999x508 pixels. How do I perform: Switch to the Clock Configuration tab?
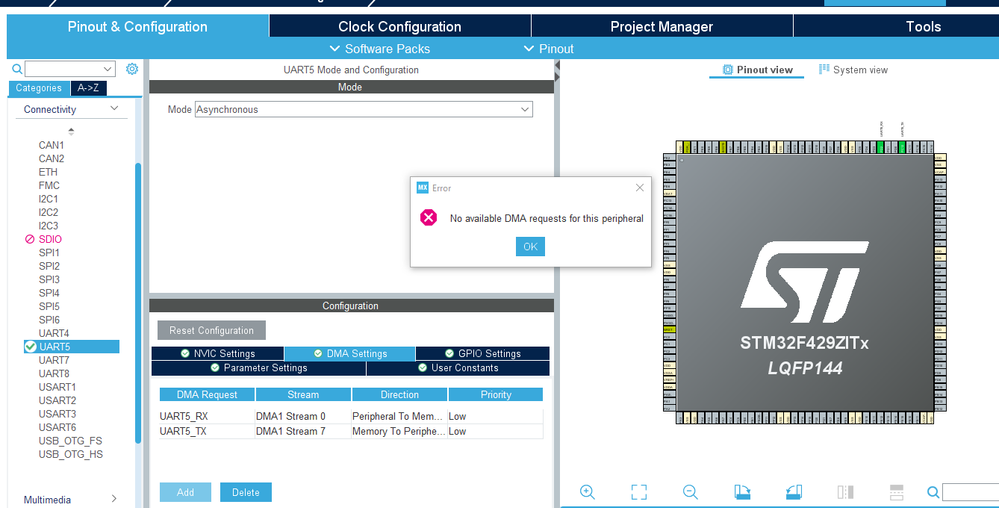(399, 27)
